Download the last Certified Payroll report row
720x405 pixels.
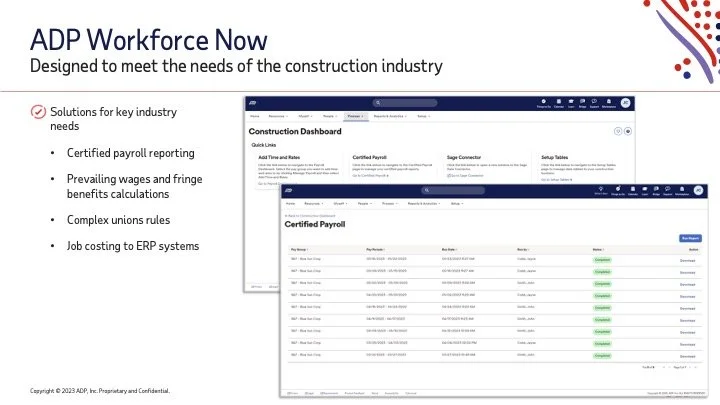coord(687,356)
